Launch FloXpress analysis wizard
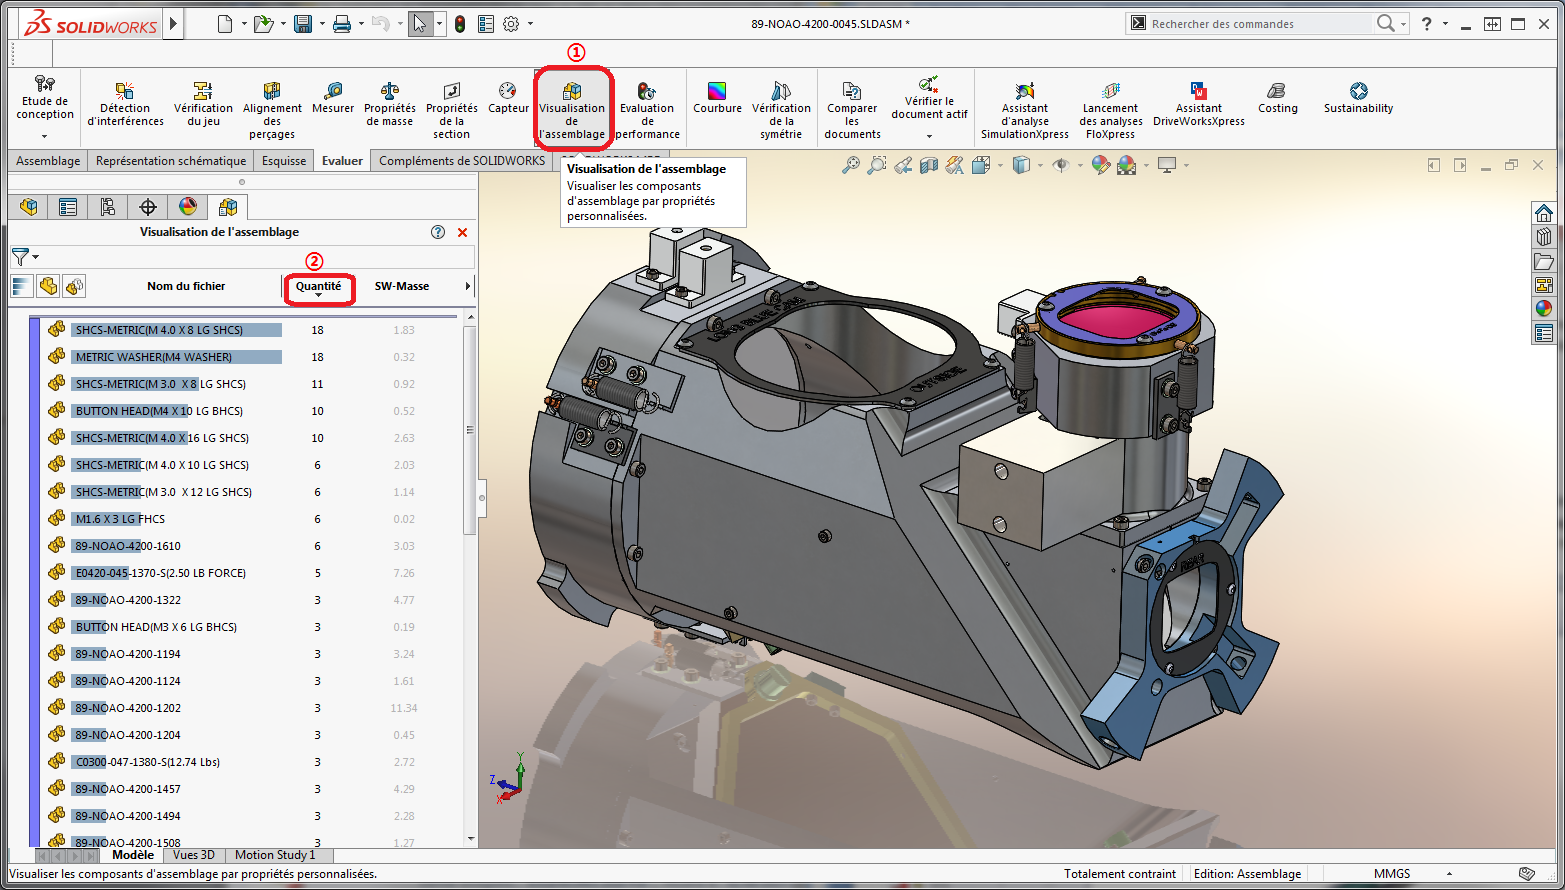 1110,111
